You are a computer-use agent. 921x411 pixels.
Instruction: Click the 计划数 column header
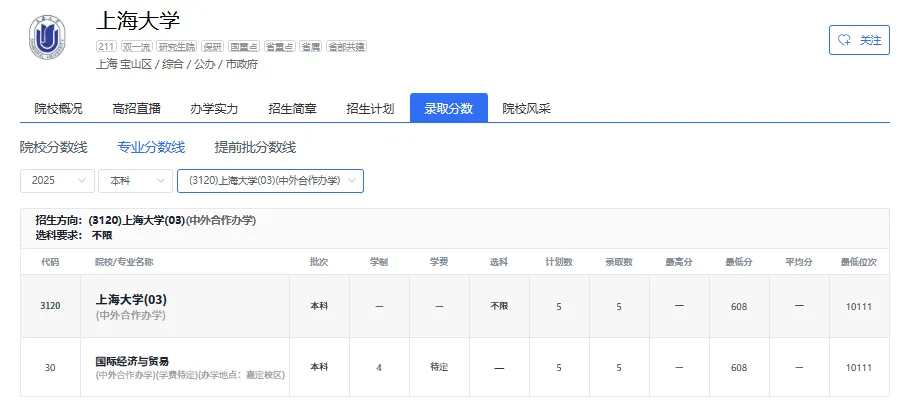(559, 262)
